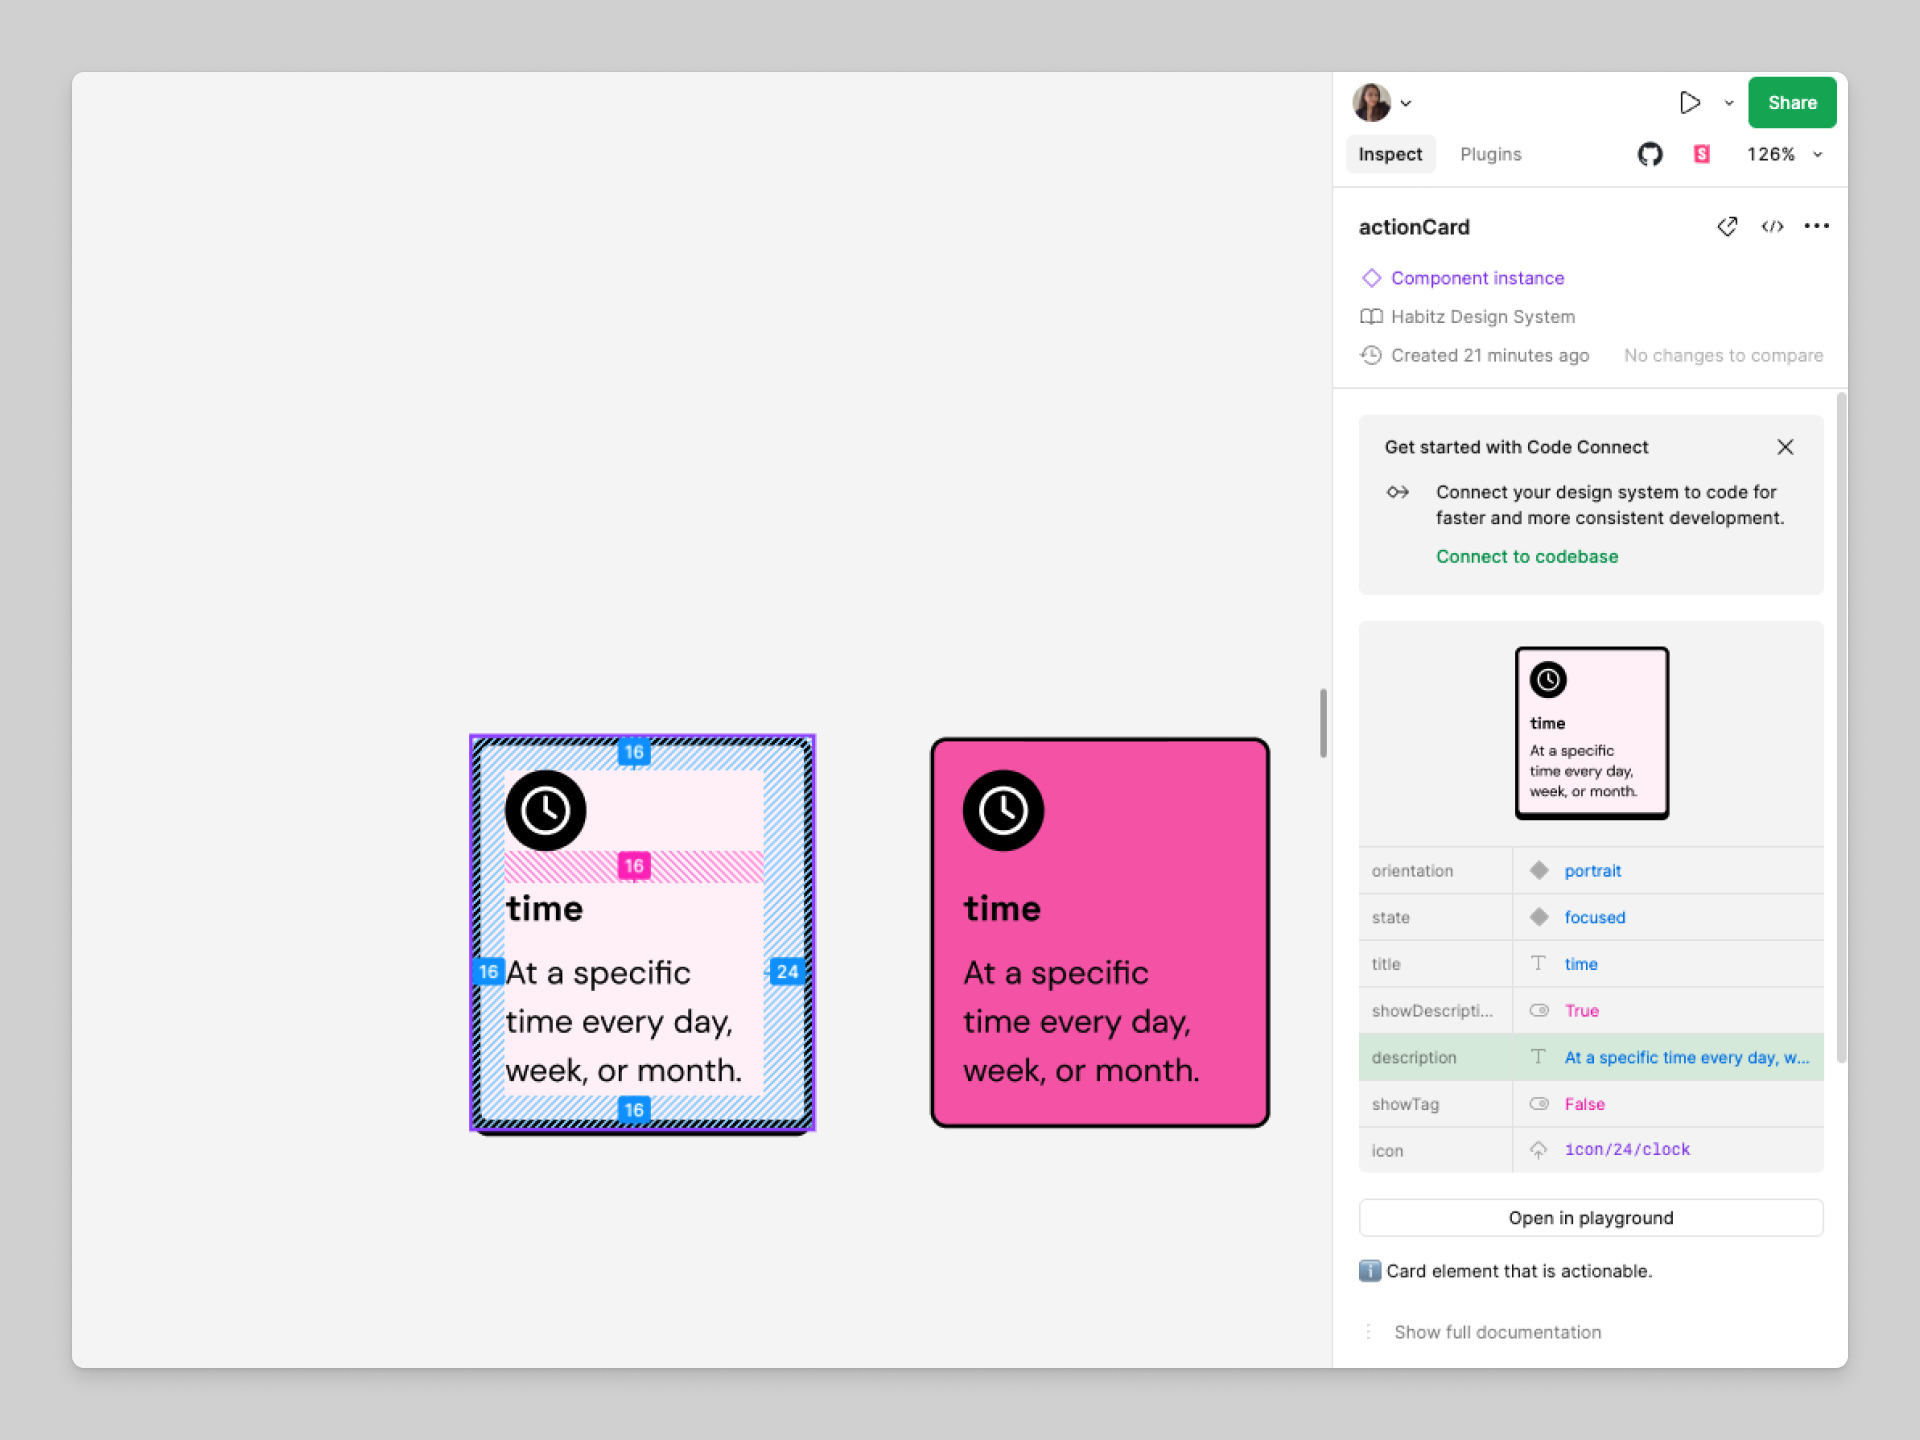Close the Code Connect banner
The width and height of the screenshot is (1920, 1440).
pos(1785,447)
